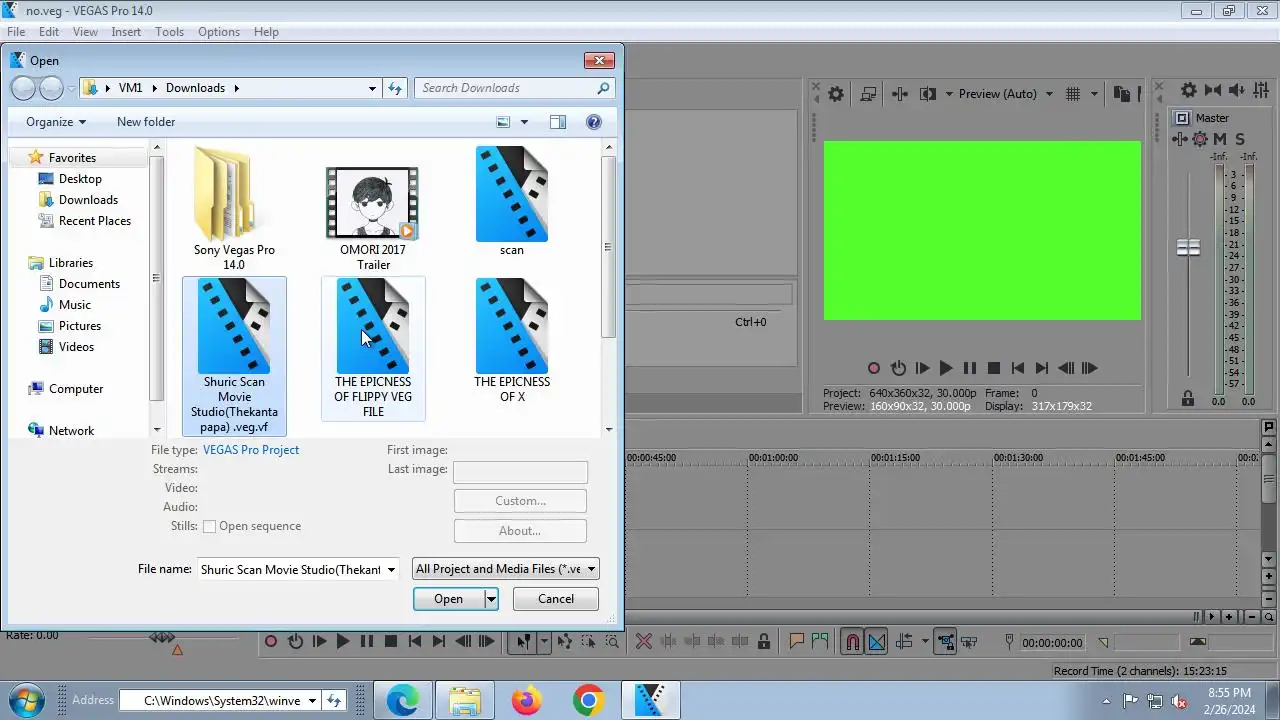This screenshot has height=720, width=1280.
Task: Open the View menu
Action: pyautogui.click(x=85, y=32)
